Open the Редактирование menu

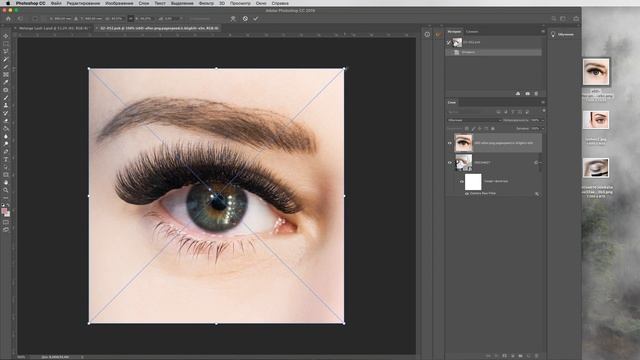[x=83, y=3]
